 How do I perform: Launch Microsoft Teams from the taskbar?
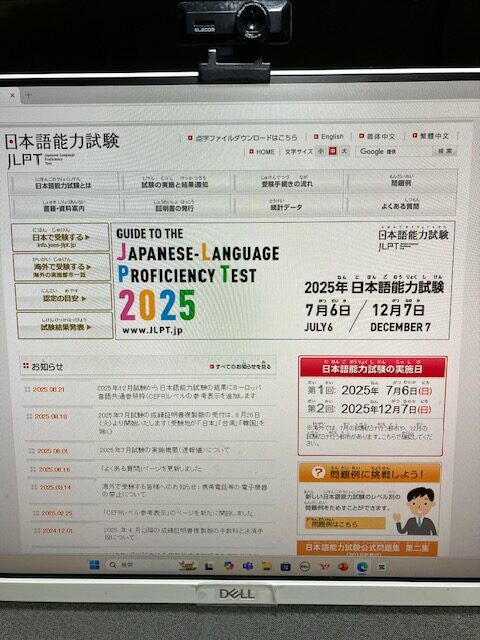(248, 566)
